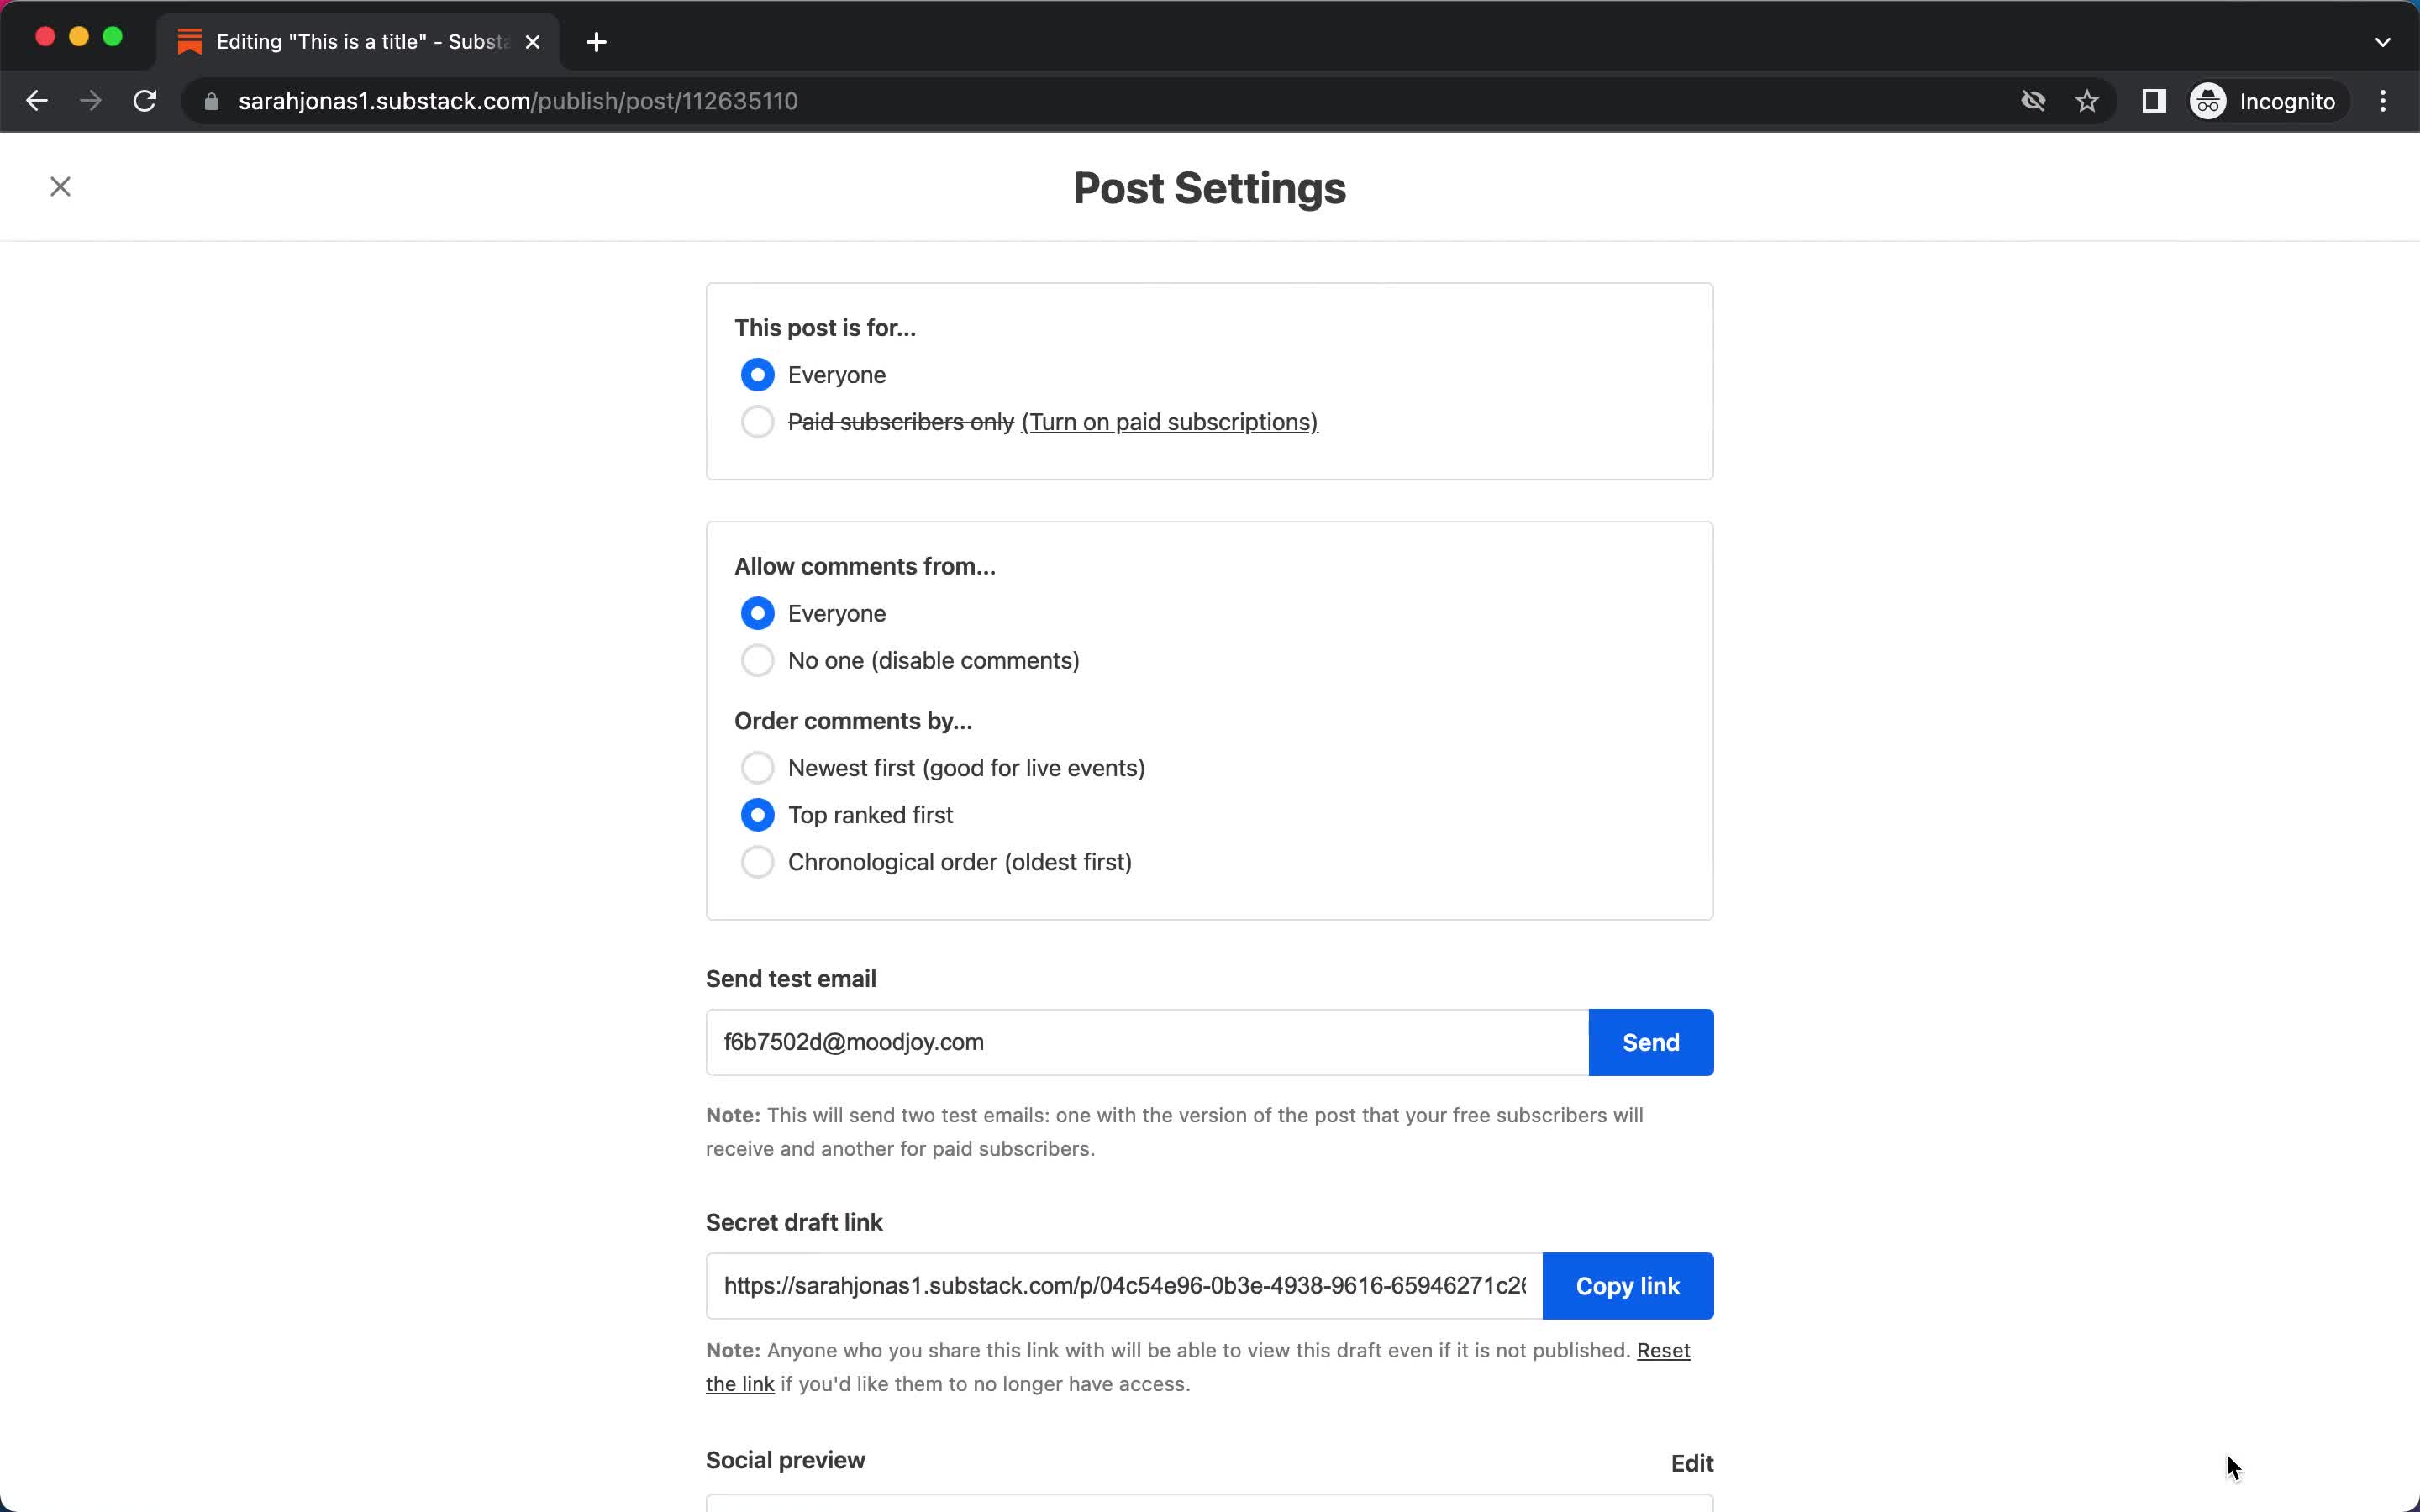This screenshot has width=2420, height=1512.
Task: Click the camera/screenshot disabled icon
Action: click(x=2030, y=101)
